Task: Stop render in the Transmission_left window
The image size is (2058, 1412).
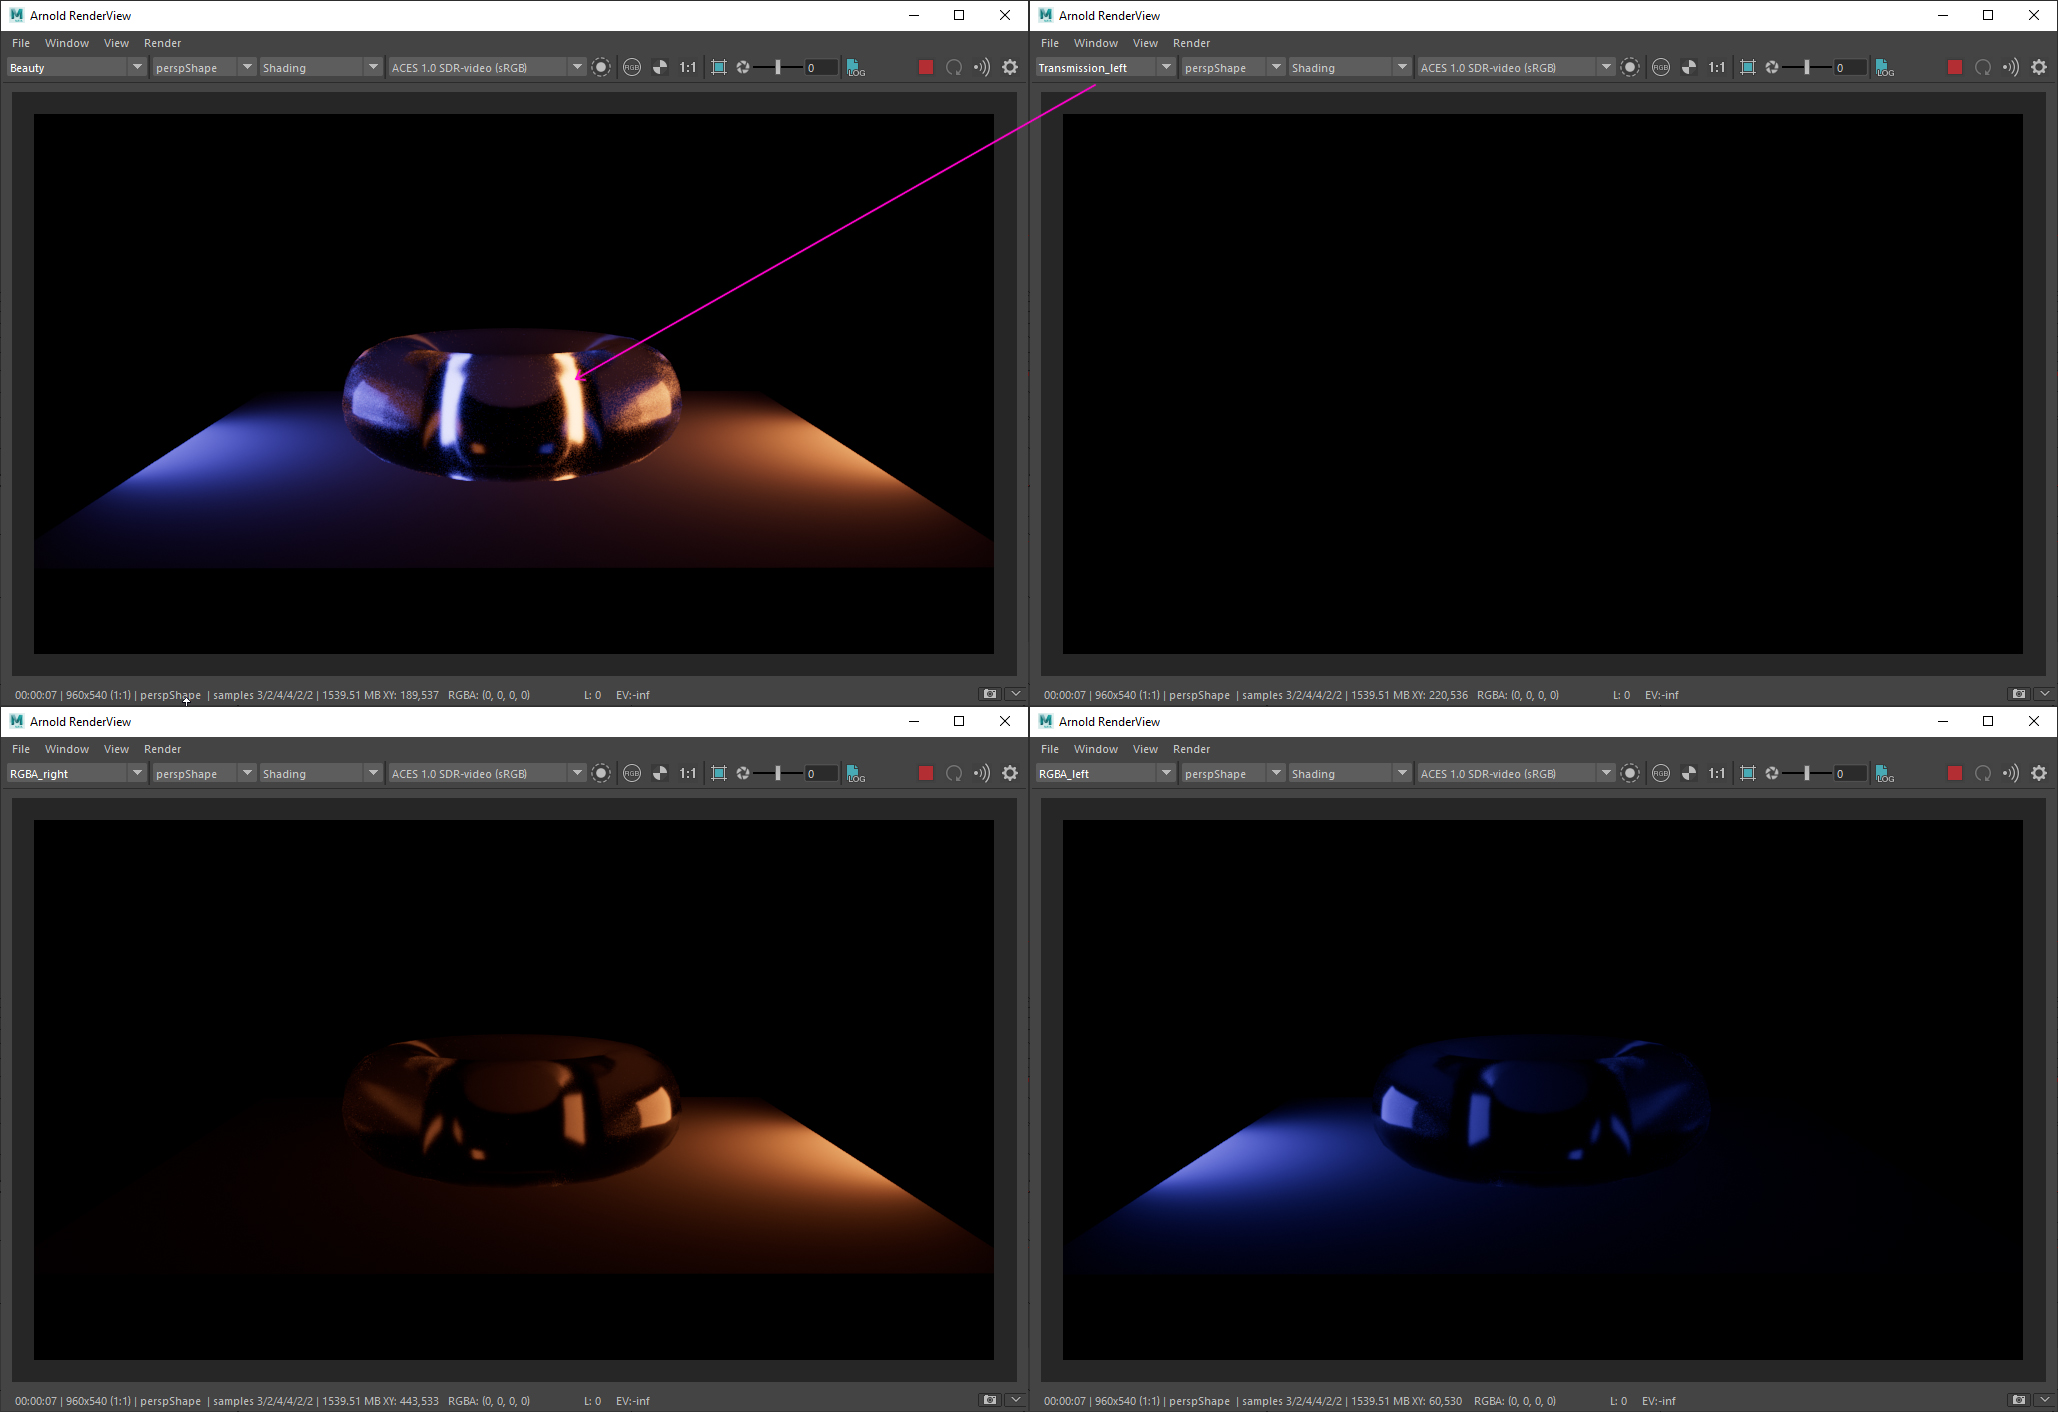Action: [1955, 68]
